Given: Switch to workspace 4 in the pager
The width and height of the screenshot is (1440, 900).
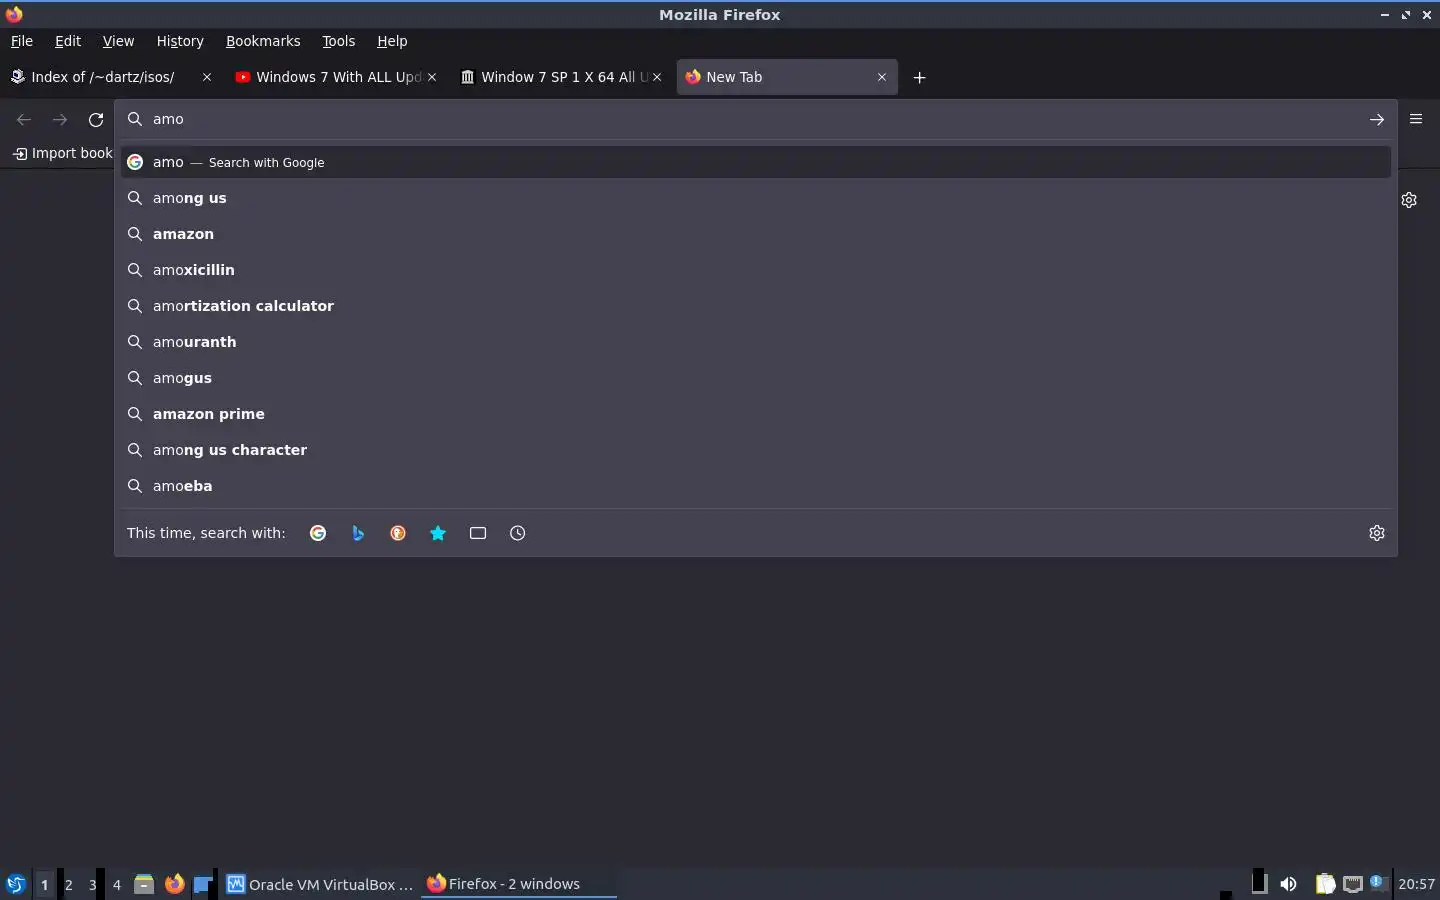Looking at the screenshot, I should [116, 884].
